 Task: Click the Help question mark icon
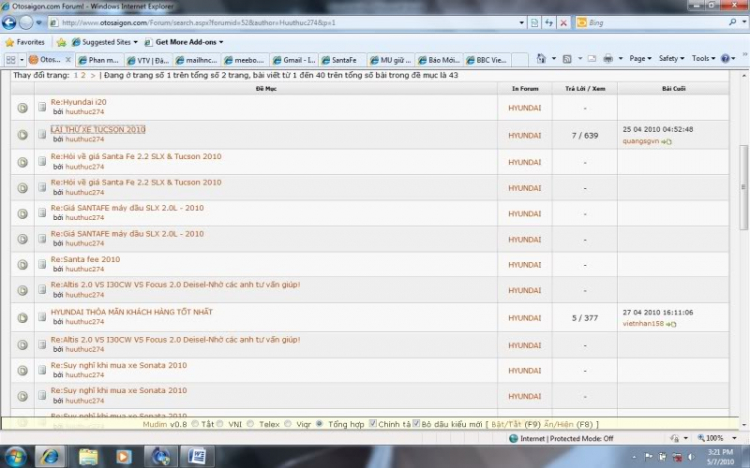tap(725, 58)
